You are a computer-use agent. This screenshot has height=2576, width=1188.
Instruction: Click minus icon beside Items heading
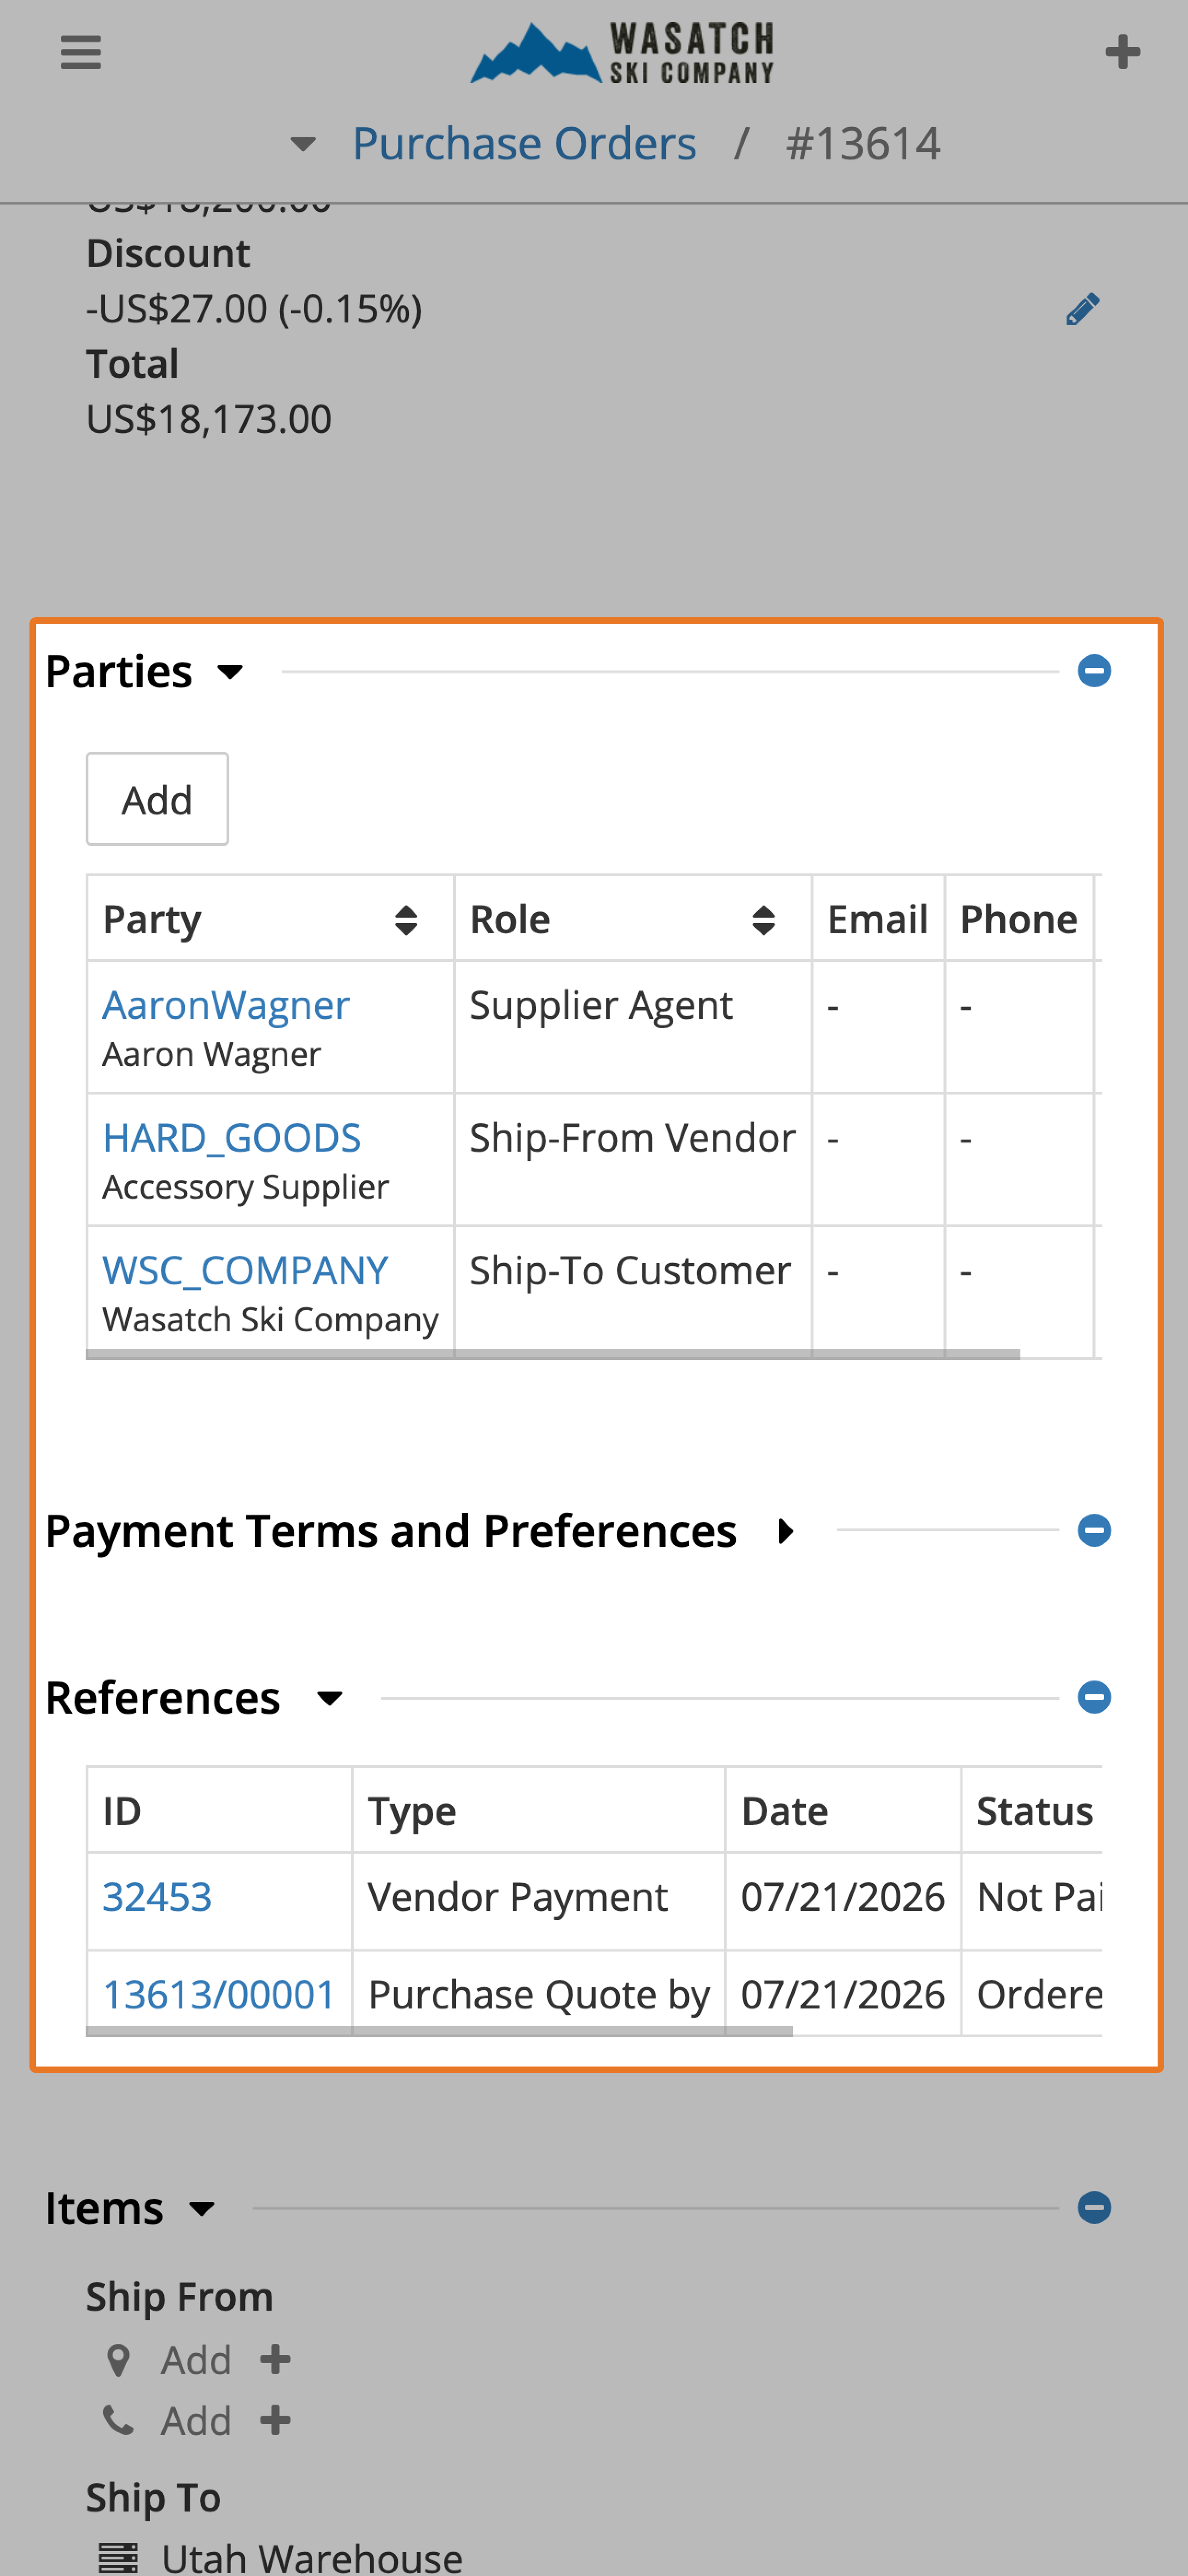coord(1094,2206)
